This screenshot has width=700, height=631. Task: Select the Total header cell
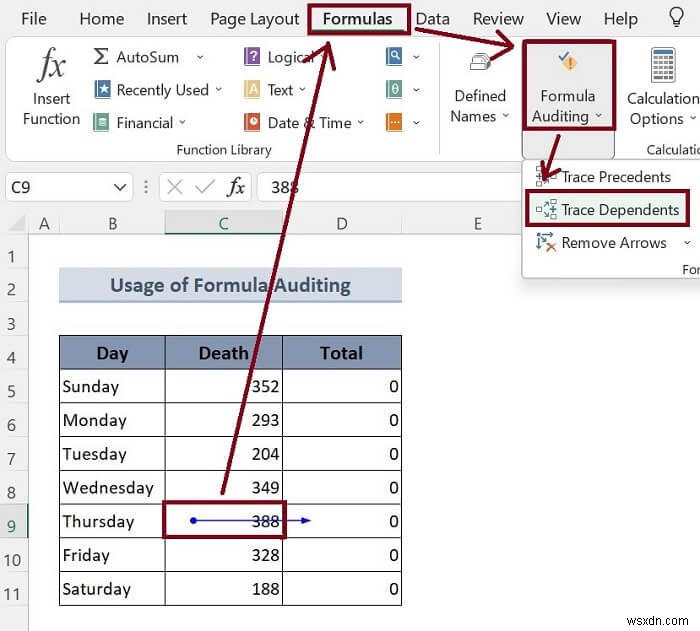point(342,353)
